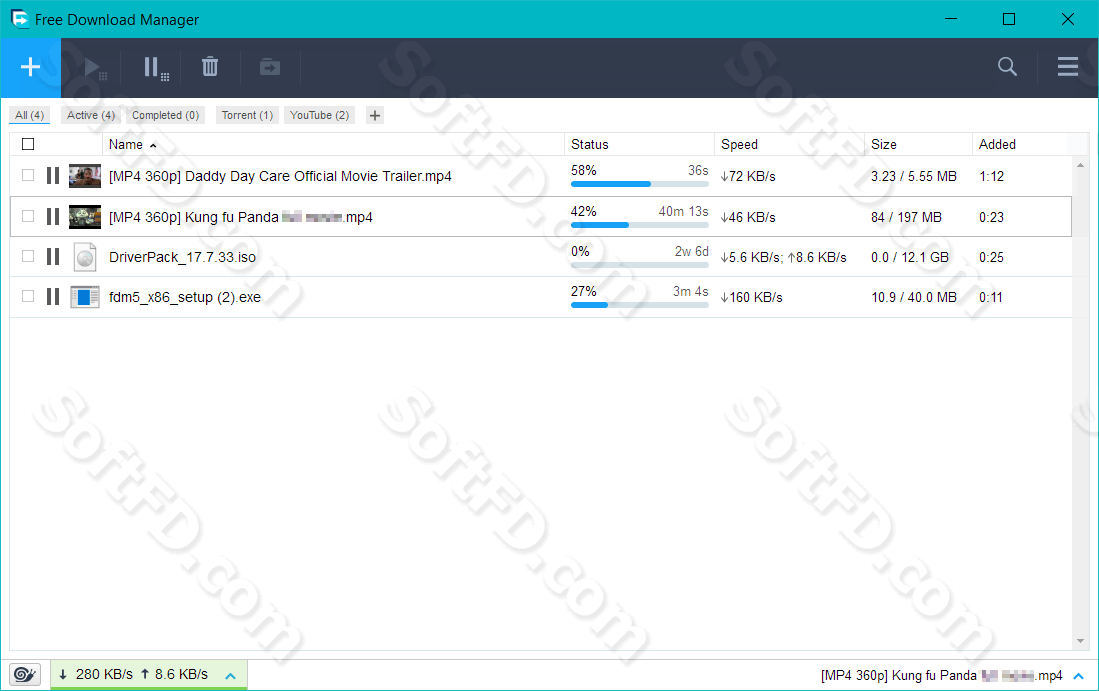
Task: Click the Kung fu Panda video thumbnail
Action: coord(85,217)
